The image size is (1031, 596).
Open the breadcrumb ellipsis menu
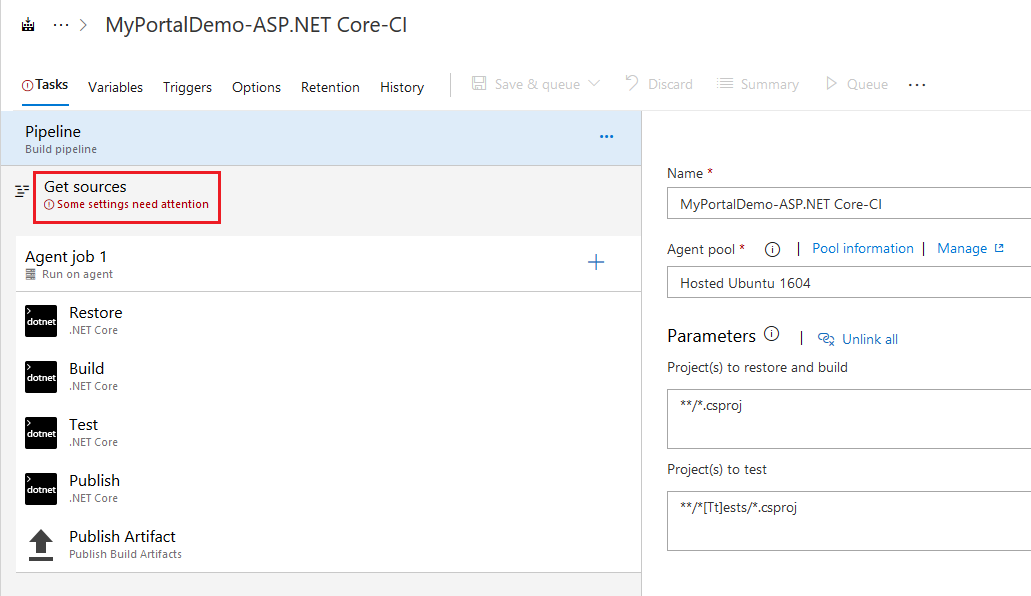coord(60,25)
